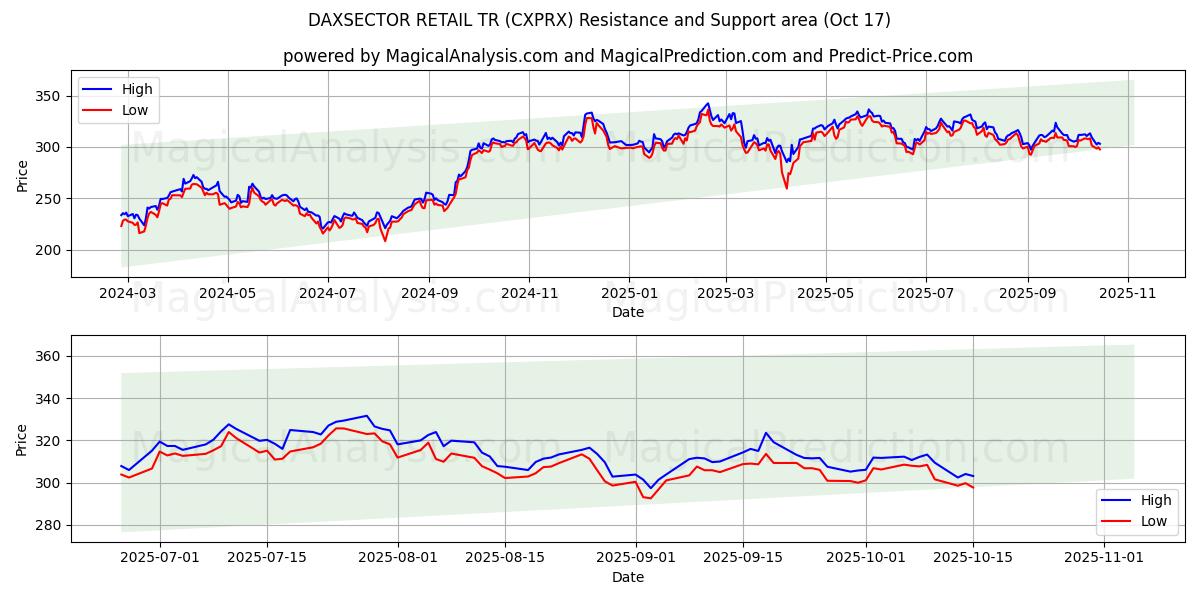Click the 2025-11-01 date tick on the bottom chart

tap(1101, 559)
